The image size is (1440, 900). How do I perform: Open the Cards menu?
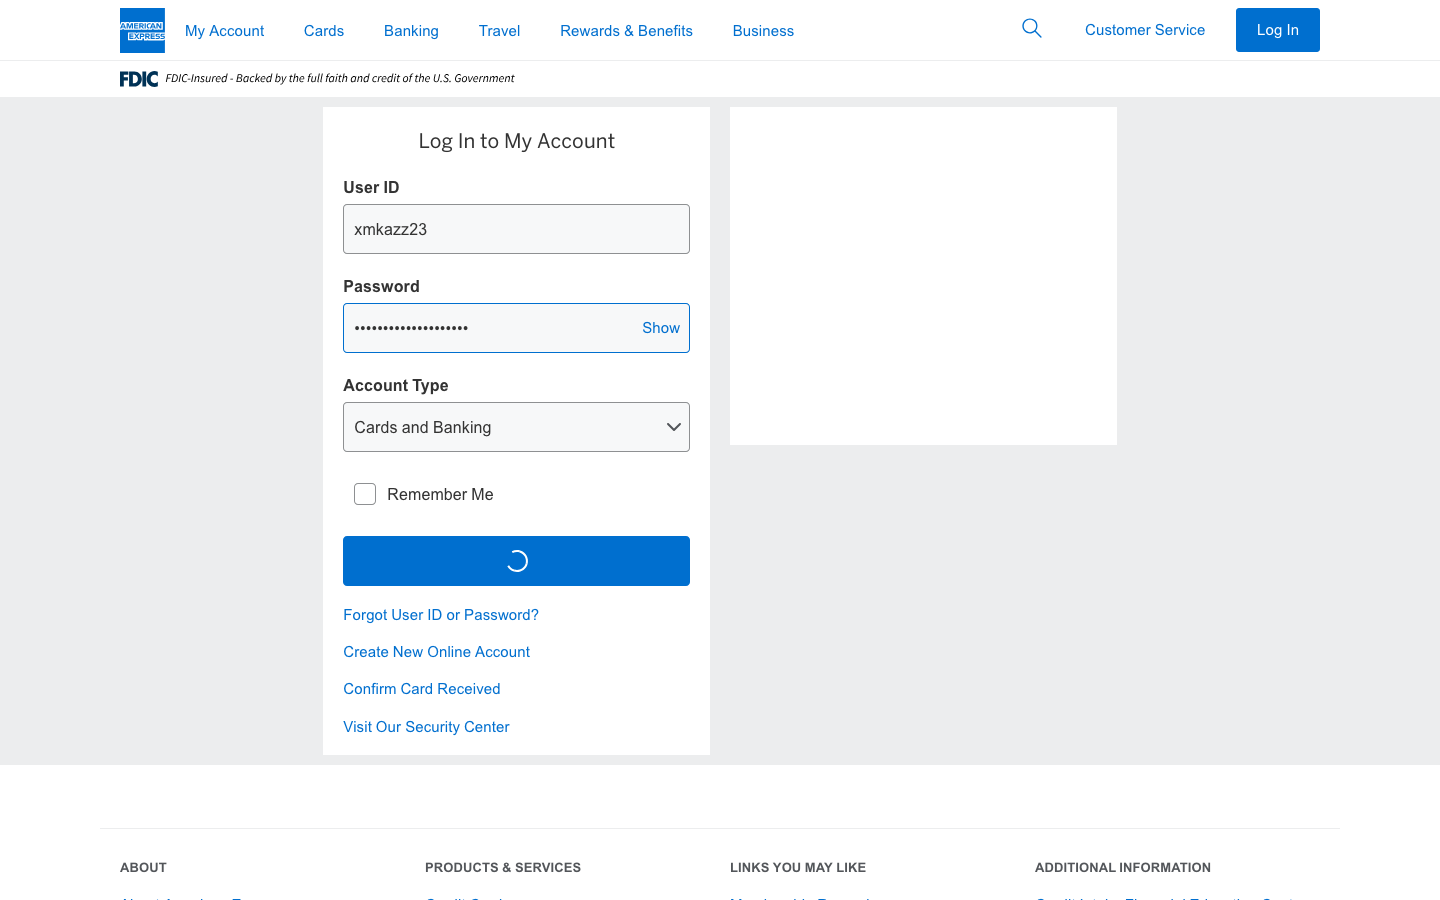point(323,31)
